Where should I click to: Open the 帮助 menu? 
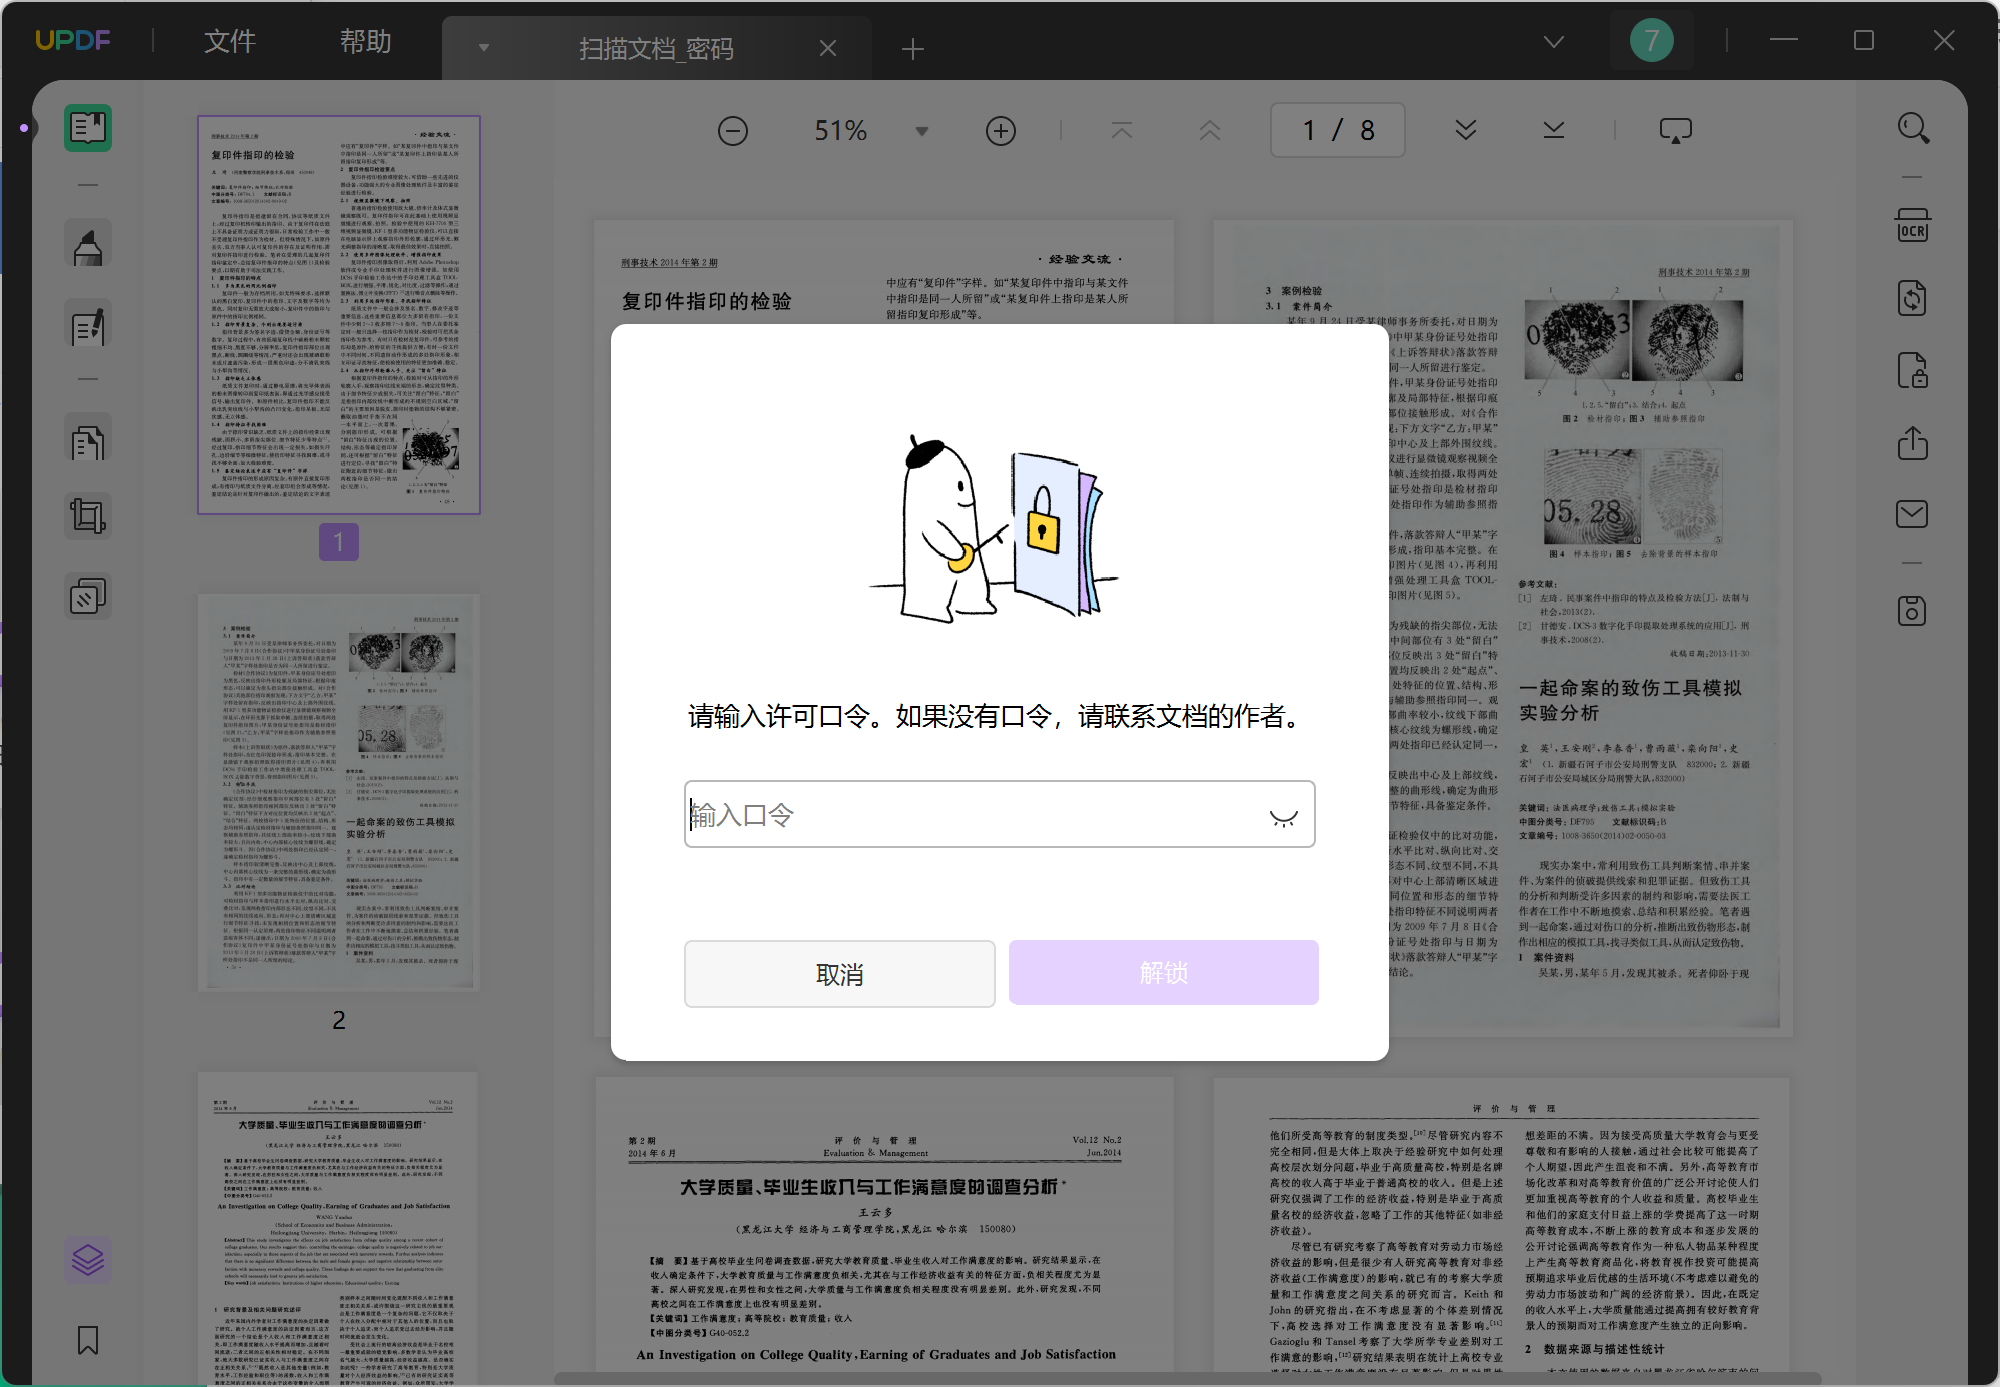tap(365, 41)
